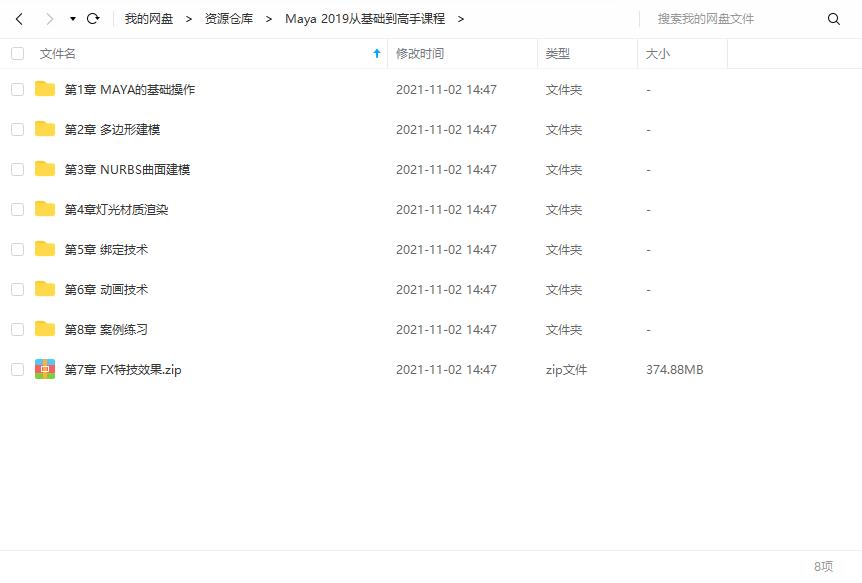Open folder name 第6章 动画技术
This screenshot has height=583, width=862.
click(106, 290)
